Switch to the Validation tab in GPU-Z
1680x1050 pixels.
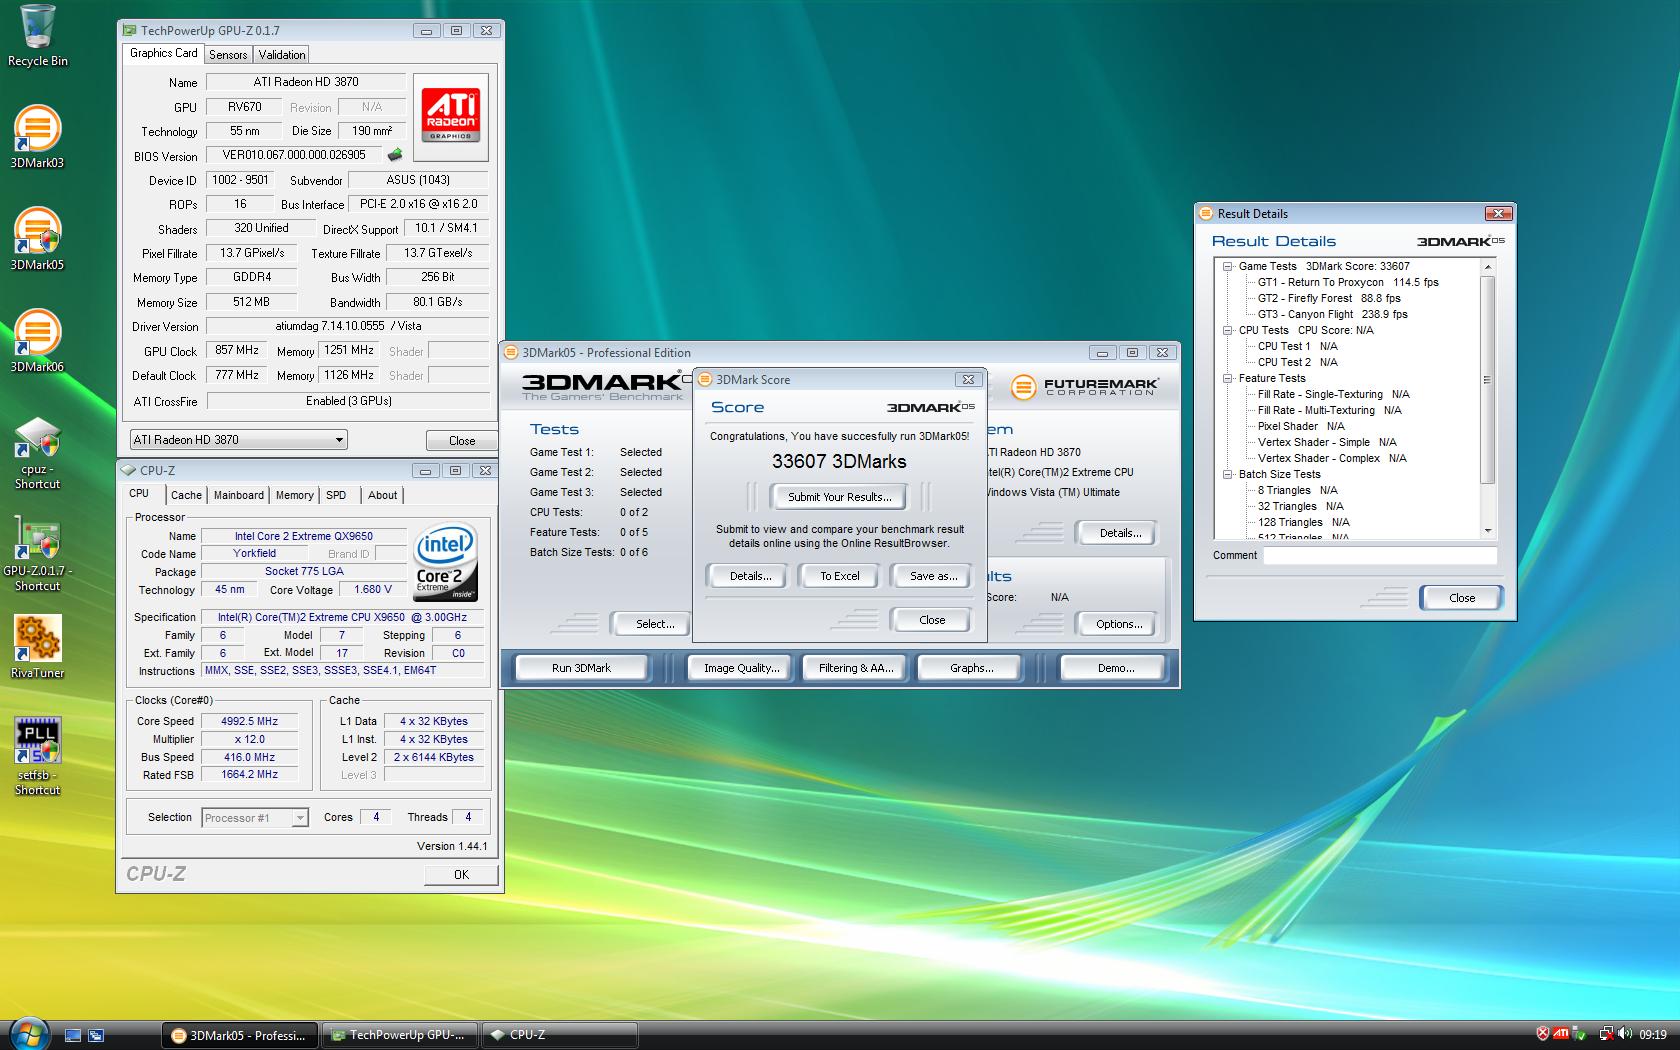click(x=282, y=55)
